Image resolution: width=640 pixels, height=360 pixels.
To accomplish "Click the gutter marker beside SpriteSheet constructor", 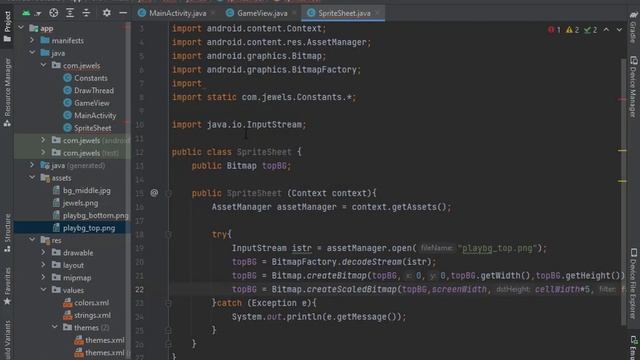I will 154,193.
